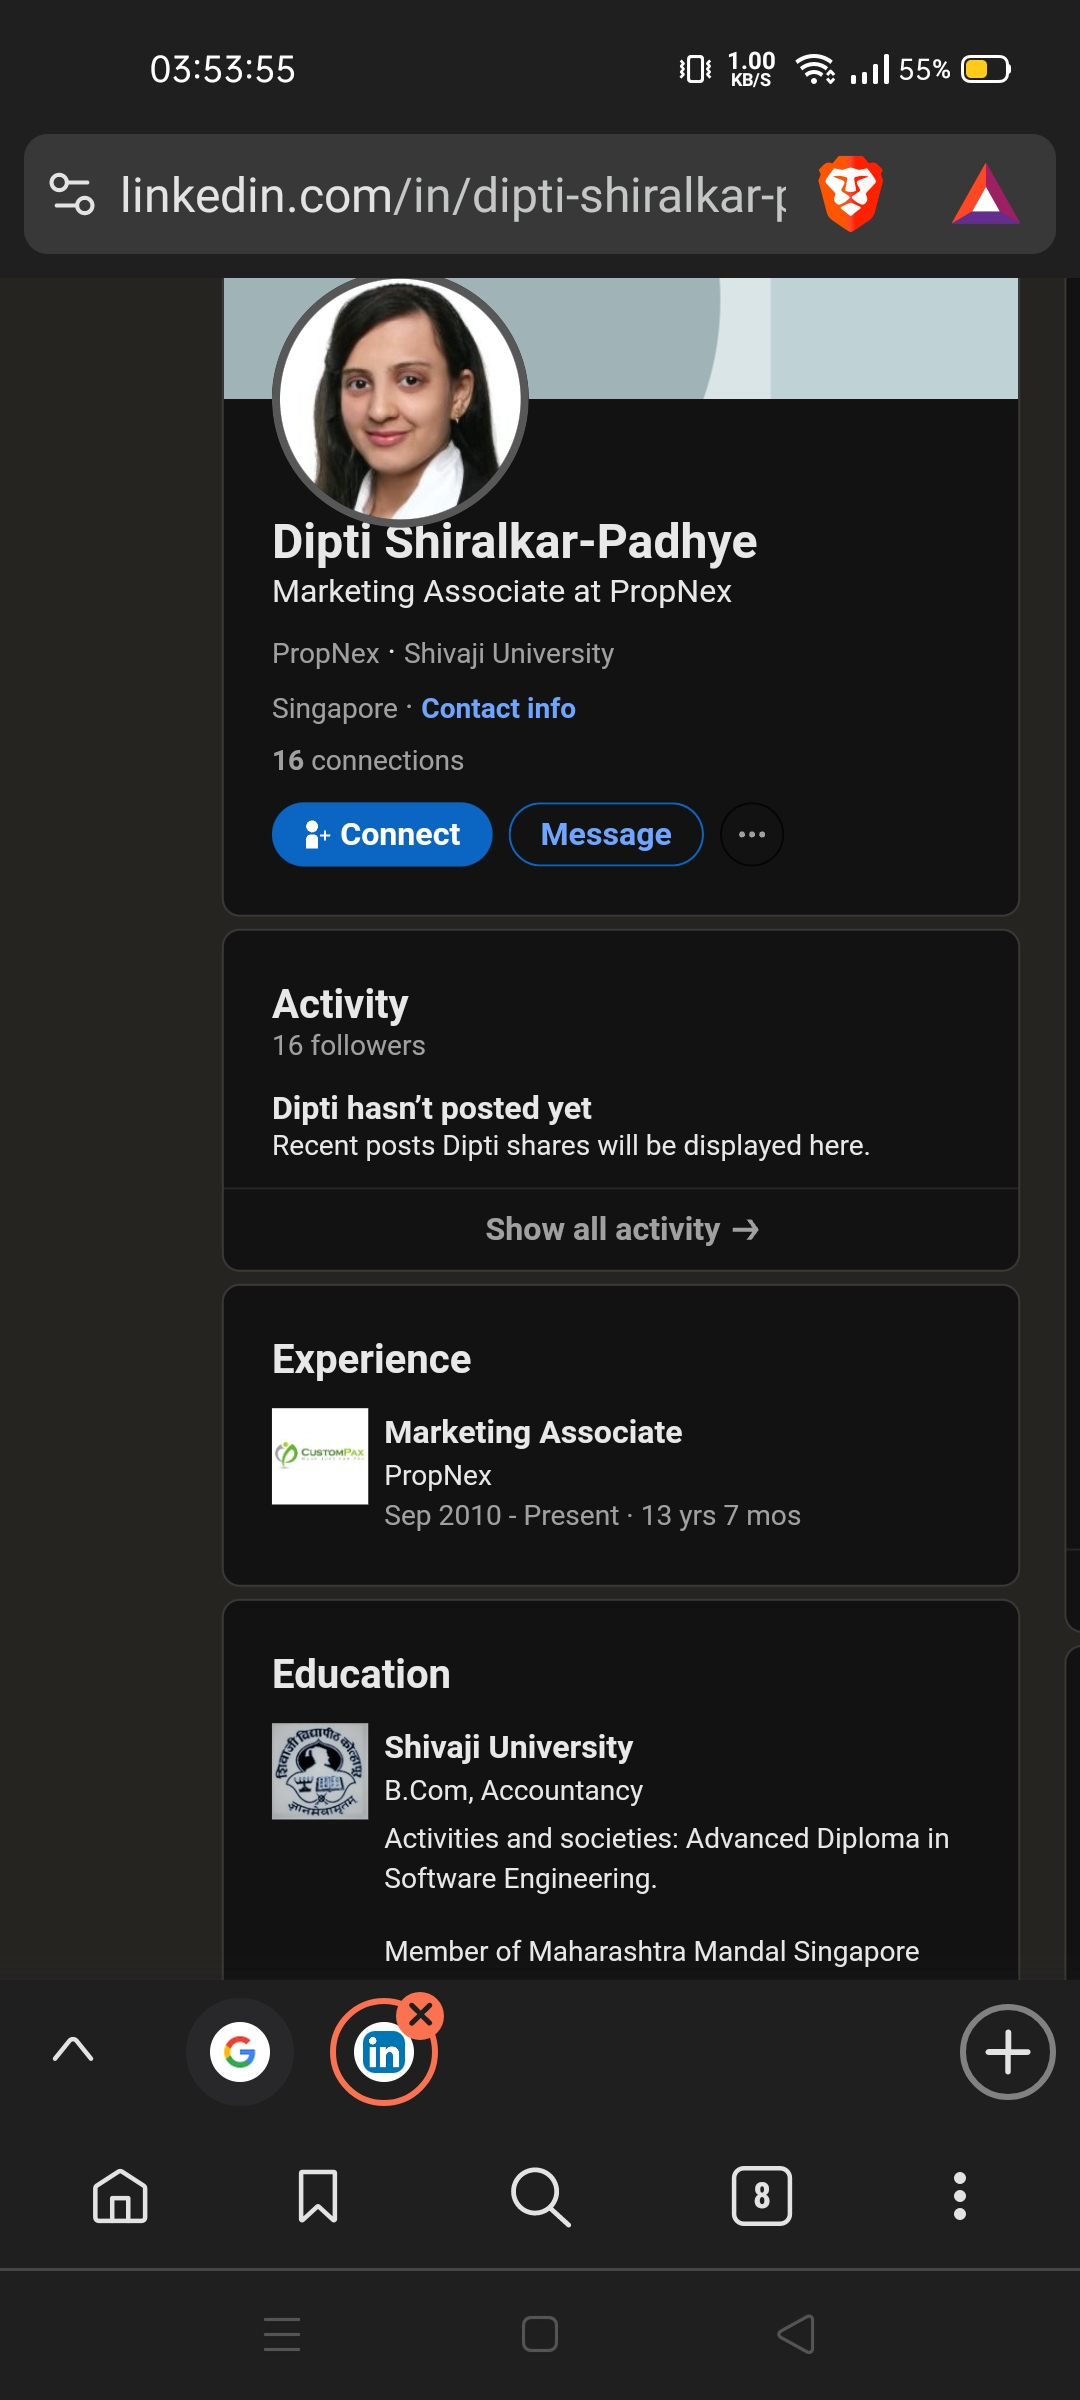This screenshot has width=1080, height=2400.
Task: Open the bookmarks icon
Action: (x=318, y=2196)
